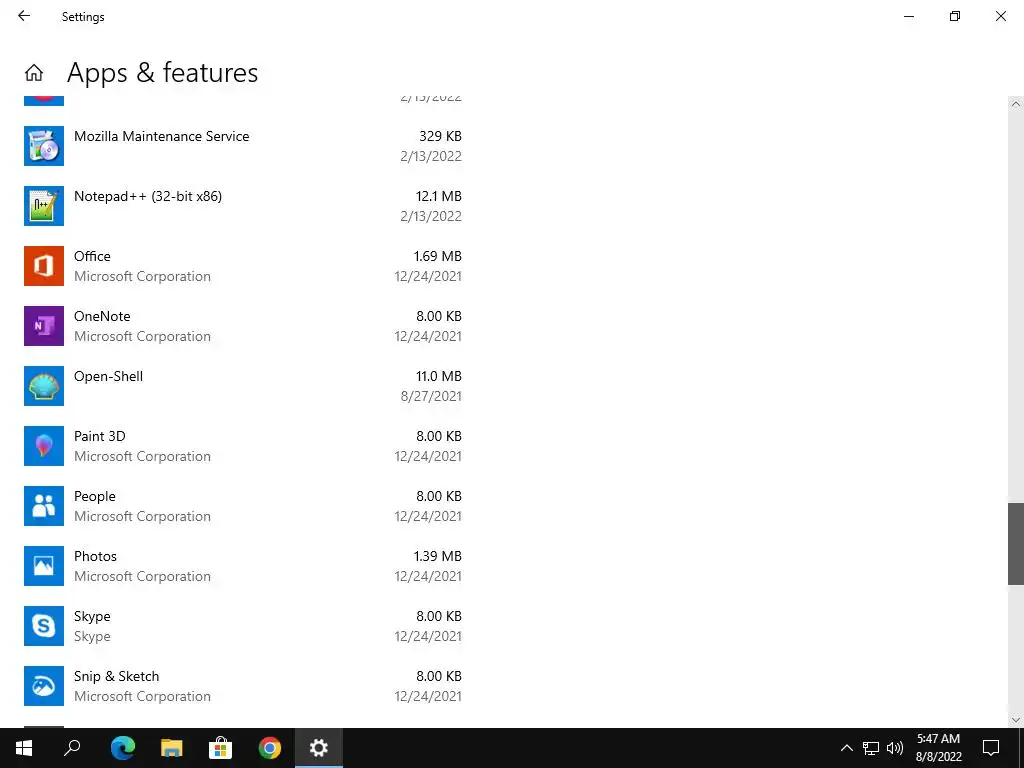The height and width of the screenshot is (768, 1024).
Task: Open taskbar search magnifier
Action: coord(72,748)
